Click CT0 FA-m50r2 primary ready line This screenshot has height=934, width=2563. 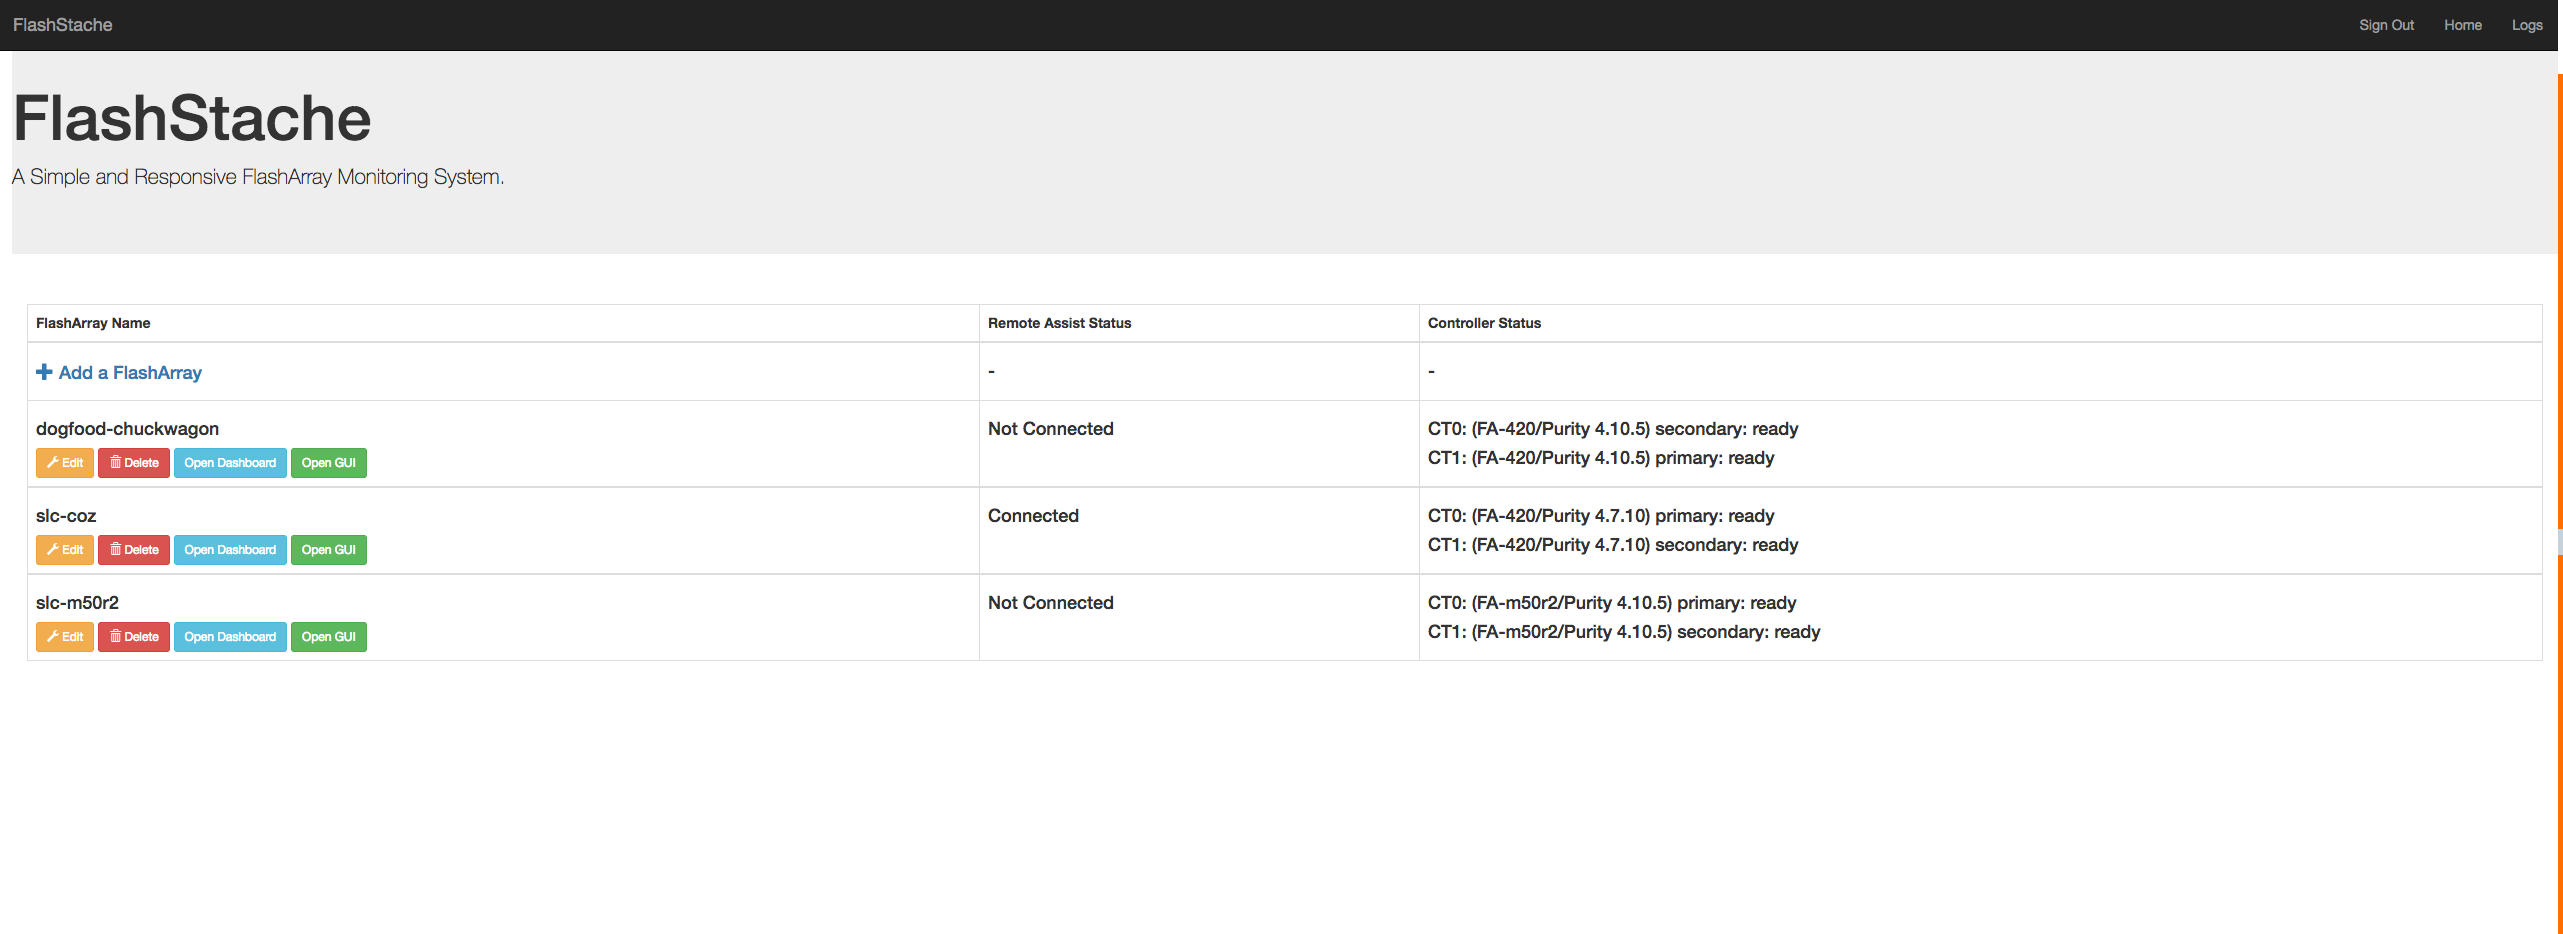1611,603
